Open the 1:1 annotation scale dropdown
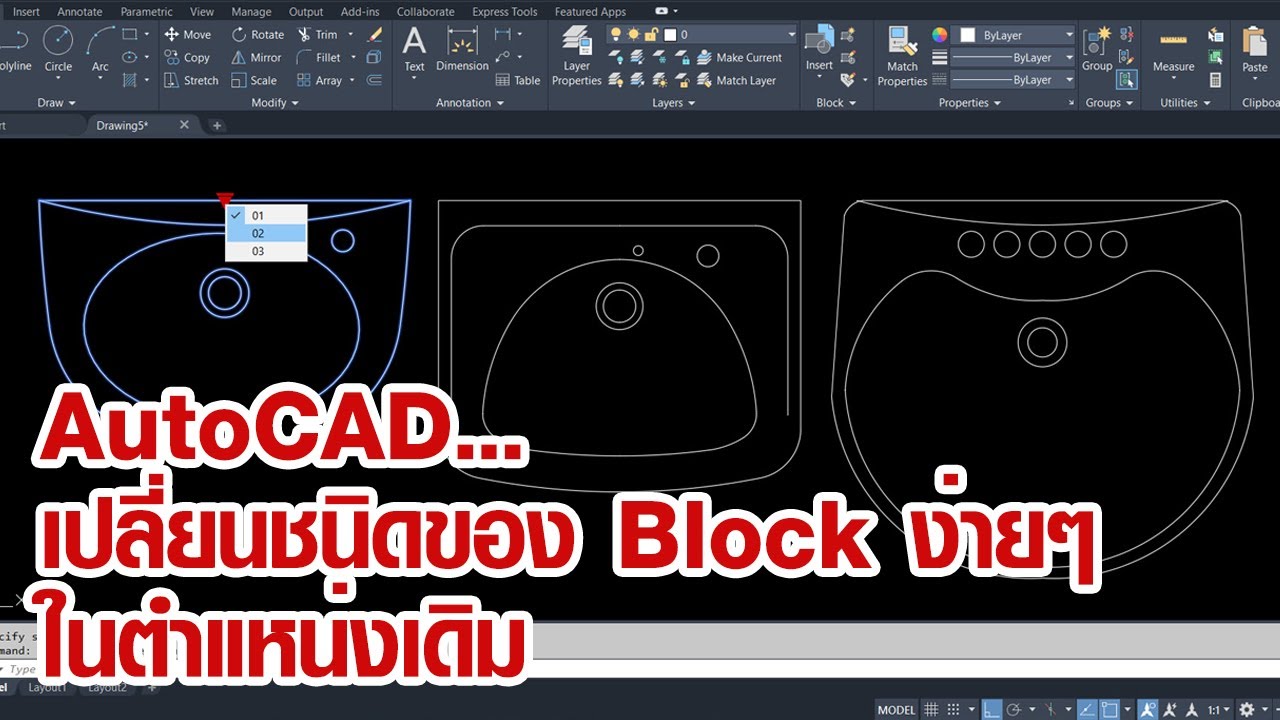The height and width of the screenshot is (720, 1280). 1219,710
